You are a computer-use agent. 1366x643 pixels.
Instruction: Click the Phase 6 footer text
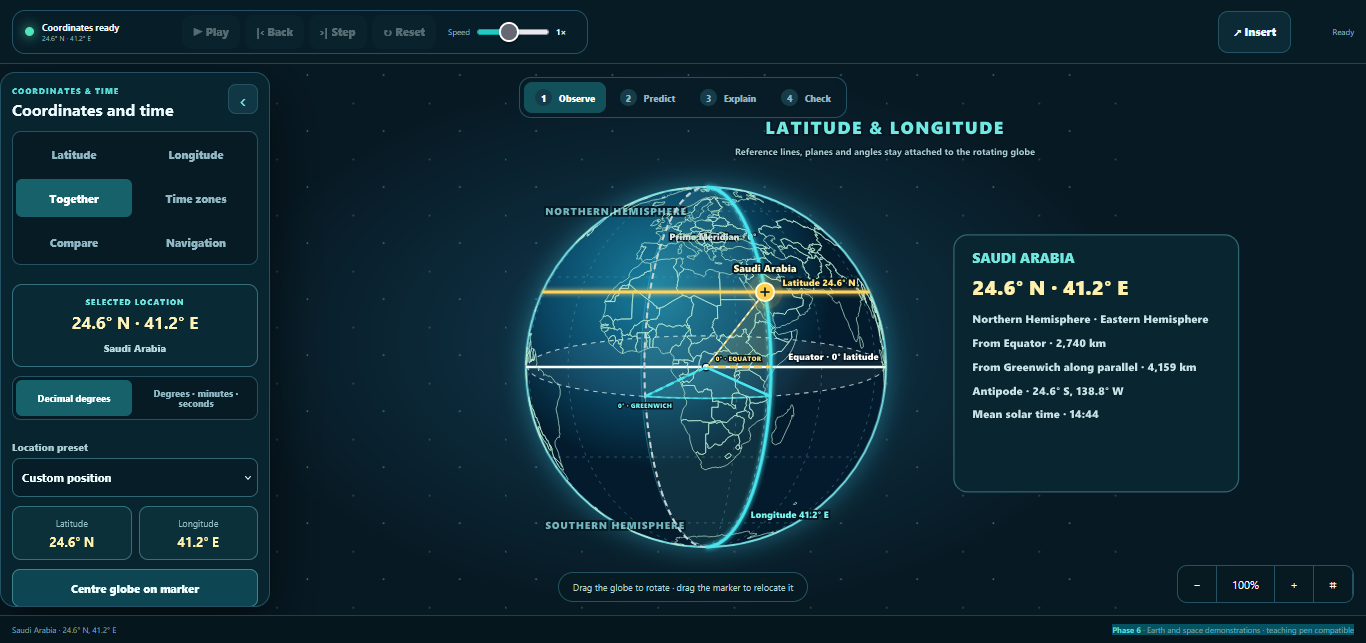(x=1232, y=630)
